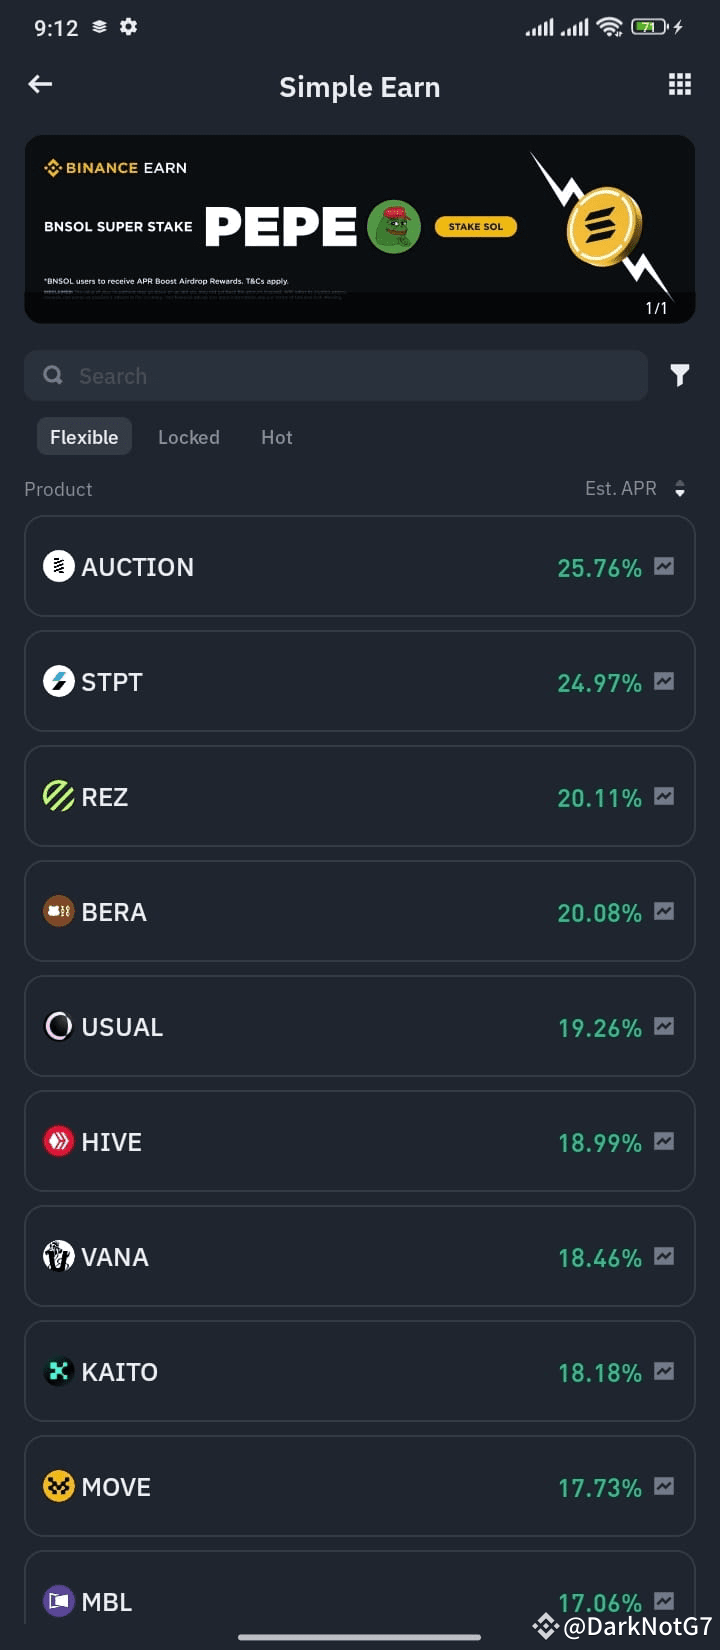
Task: Open the filter funnel icon
Action: pyautogui.click(x=680, y=376)
